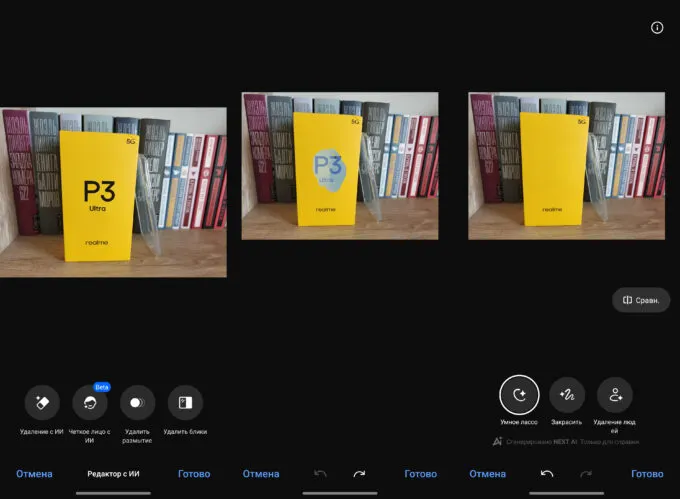Pick the Удаление людей tool
The height and width of the screenshot is (499, 680).
pyautogui.click(x=614, y=395)
